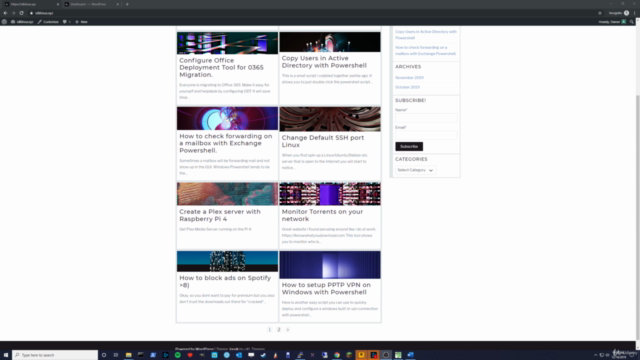This screenshot has width=640, height=360.
Task: Click the browser back arrow
Action: [x=5, y=13]
